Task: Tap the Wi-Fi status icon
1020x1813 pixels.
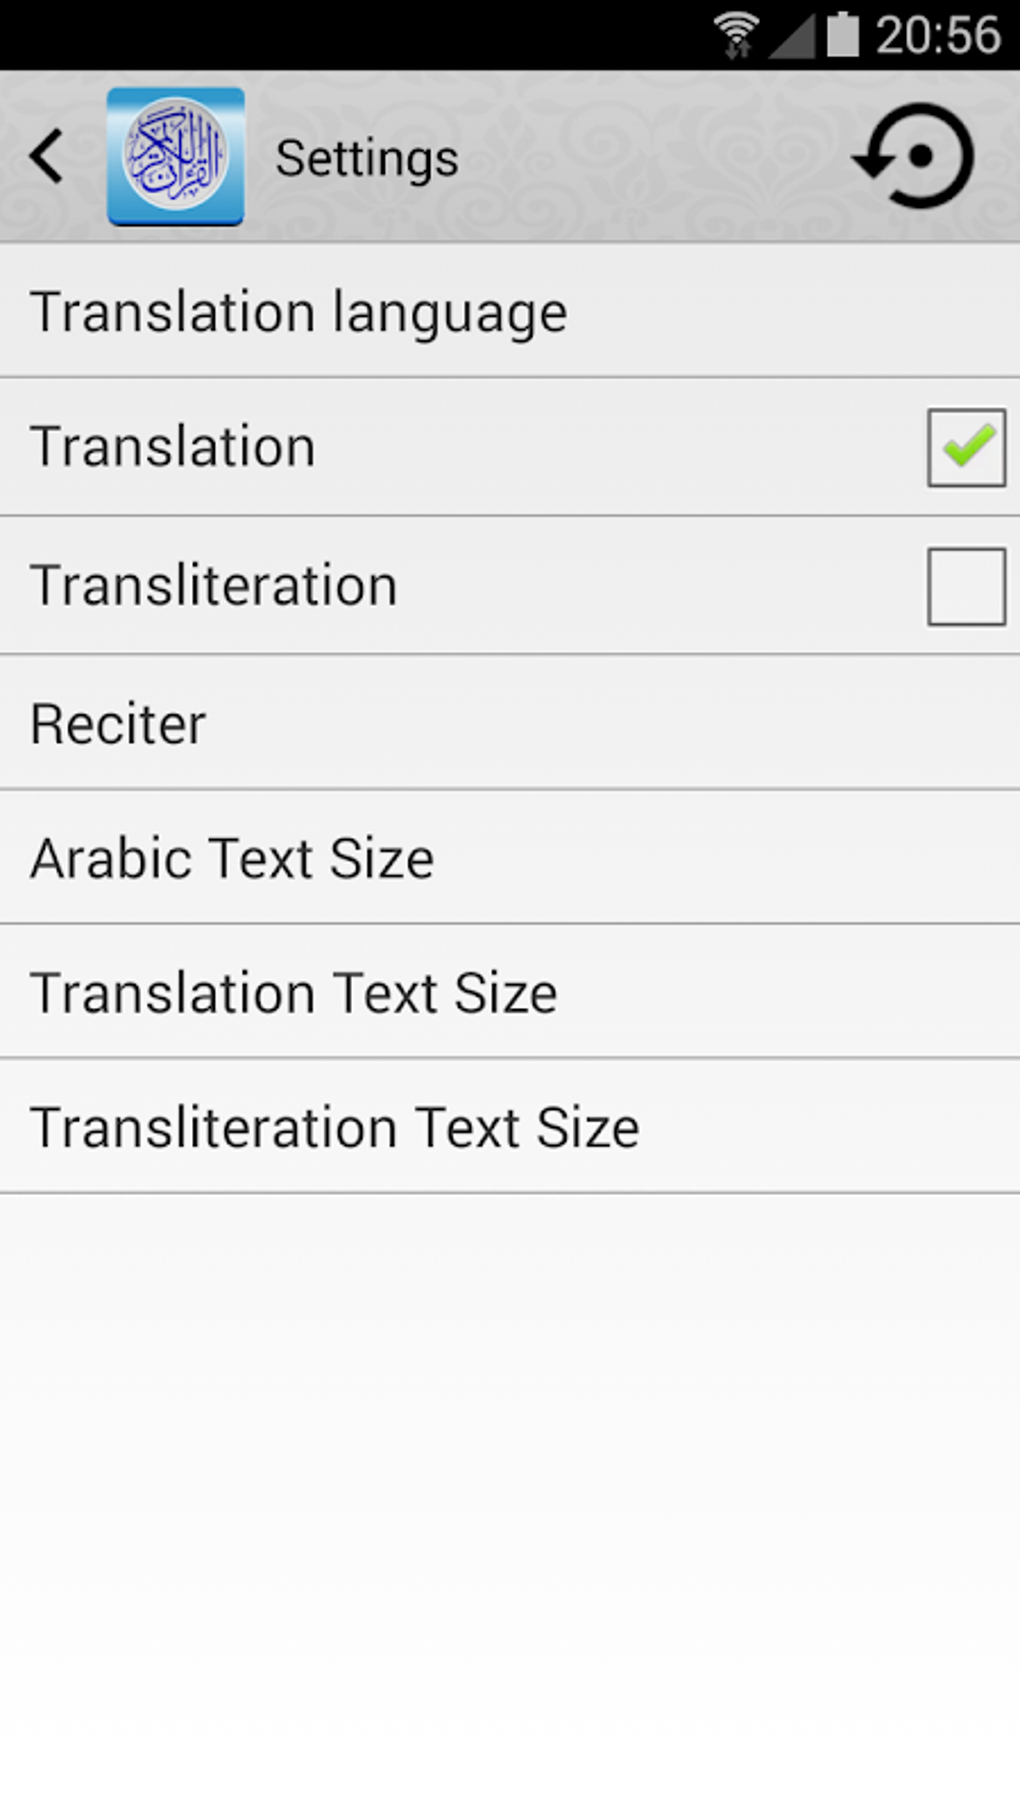Action: pos(736,35)
